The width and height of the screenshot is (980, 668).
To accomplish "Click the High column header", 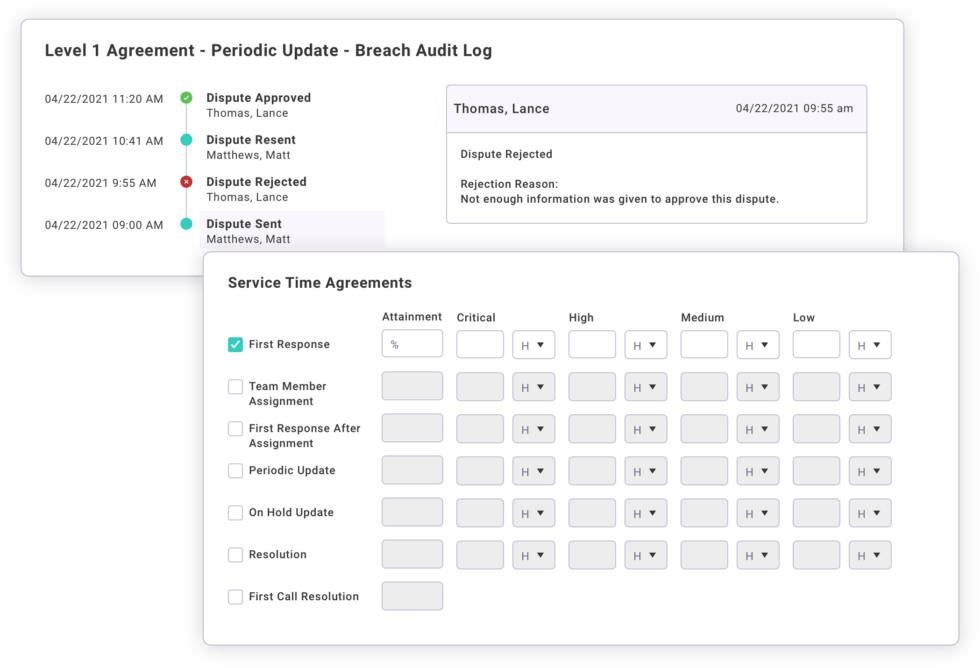I will 581,317.
